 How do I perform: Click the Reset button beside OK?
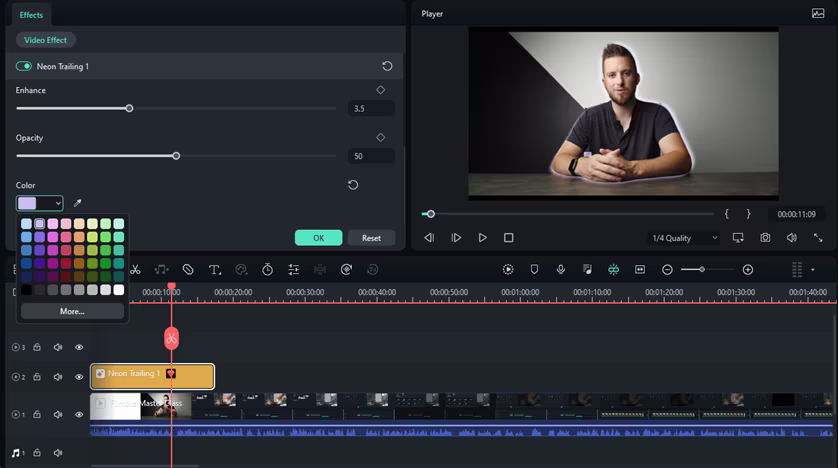click(371, 238)
